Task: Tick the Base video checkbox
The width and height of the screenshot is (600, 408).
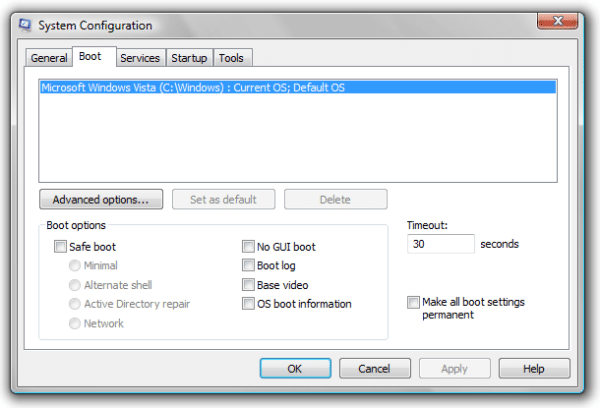Action: 248,285
